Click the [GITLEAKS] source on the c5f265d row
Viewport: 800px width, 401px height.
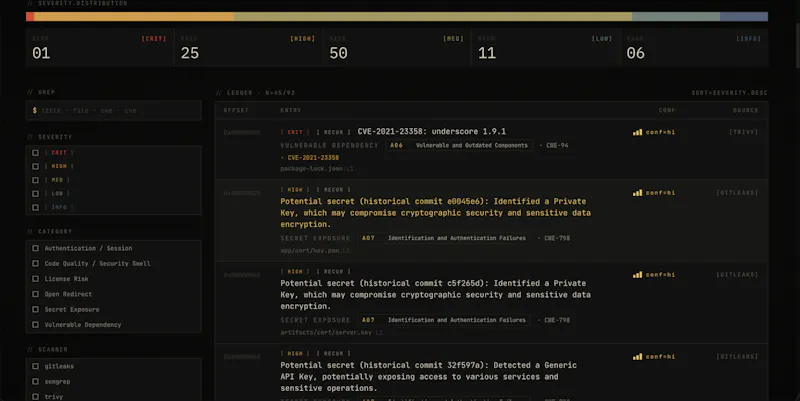737,274
